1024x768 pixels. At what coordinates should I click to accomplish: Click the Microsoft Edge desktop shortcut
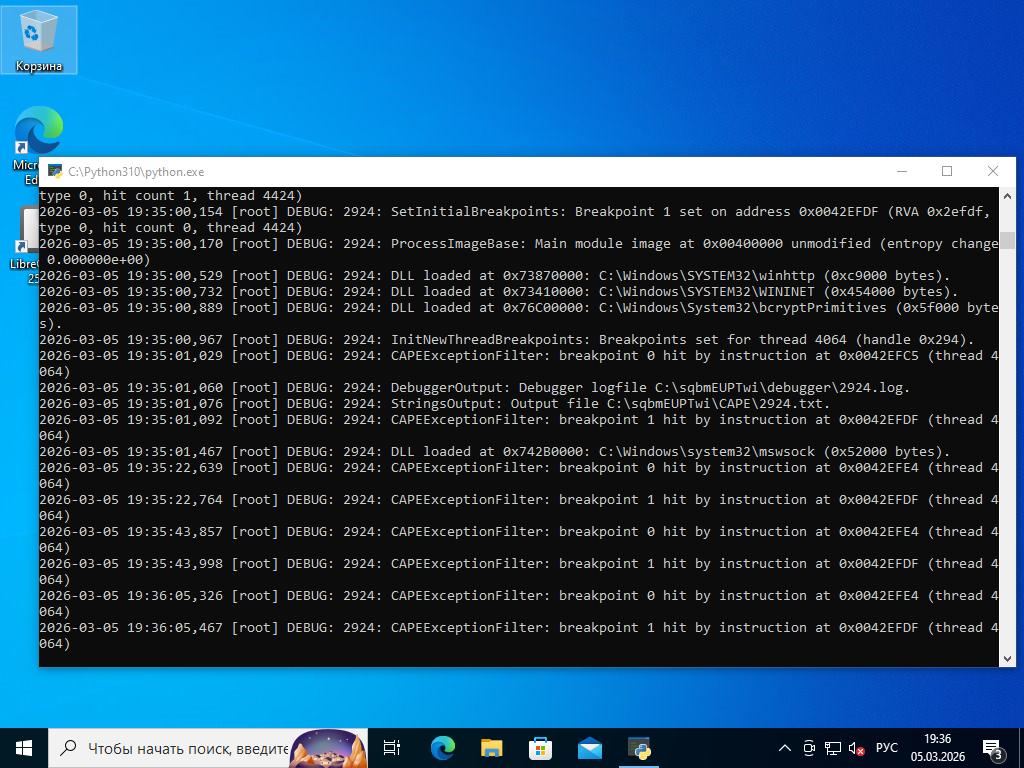37,135
